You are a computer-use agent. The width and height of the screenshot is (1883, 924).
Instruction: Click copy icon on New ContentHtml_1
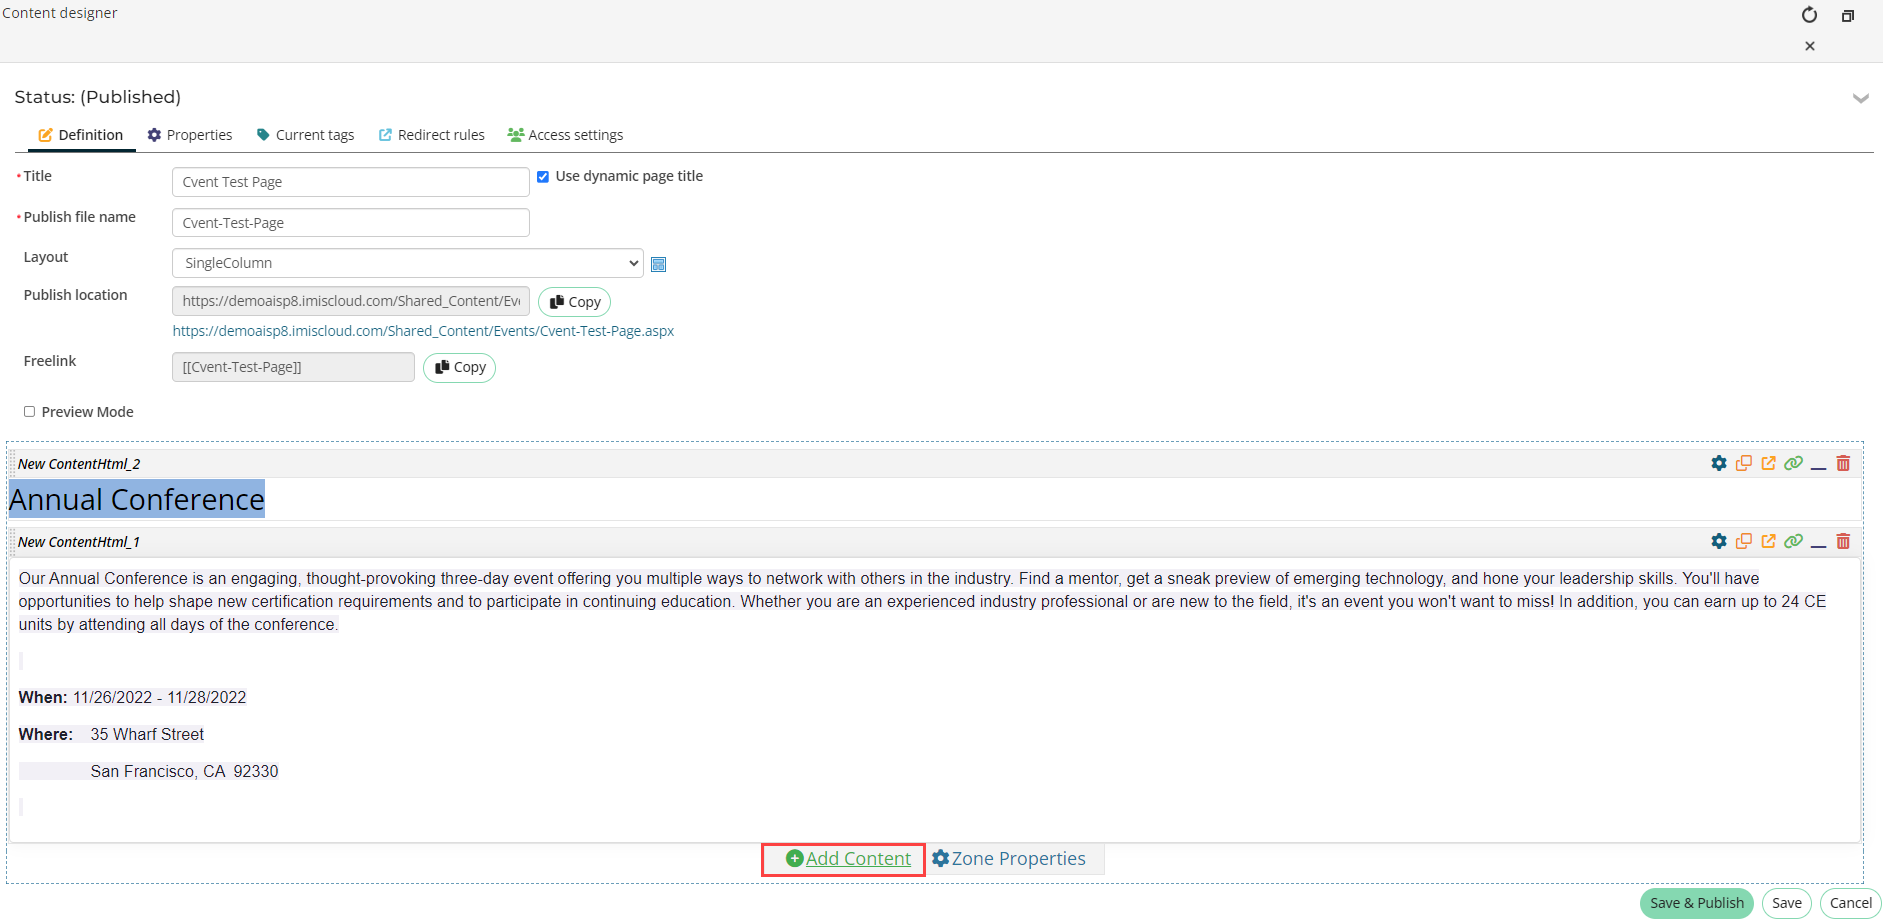[1743, 541]
